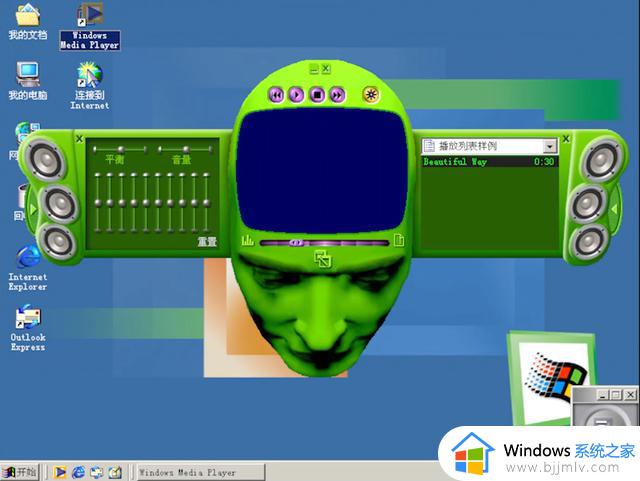Image resolution: width=640 pixels, height=481 pixels.
Task: Toggle the playlist panel with the document icon
Action: tap(399, 240)
